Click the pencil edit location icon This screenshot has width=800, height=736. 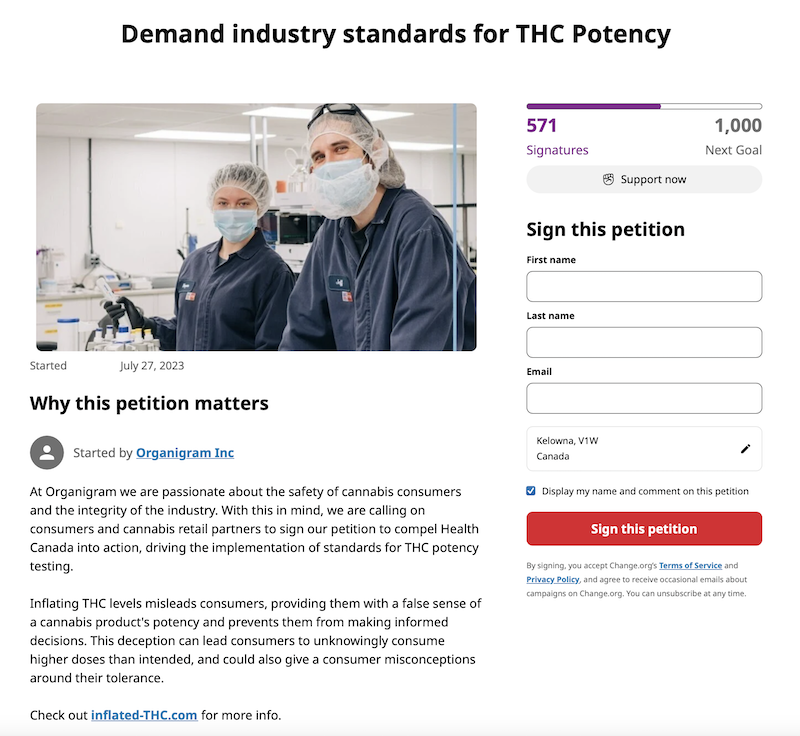(x=745, y=449)
